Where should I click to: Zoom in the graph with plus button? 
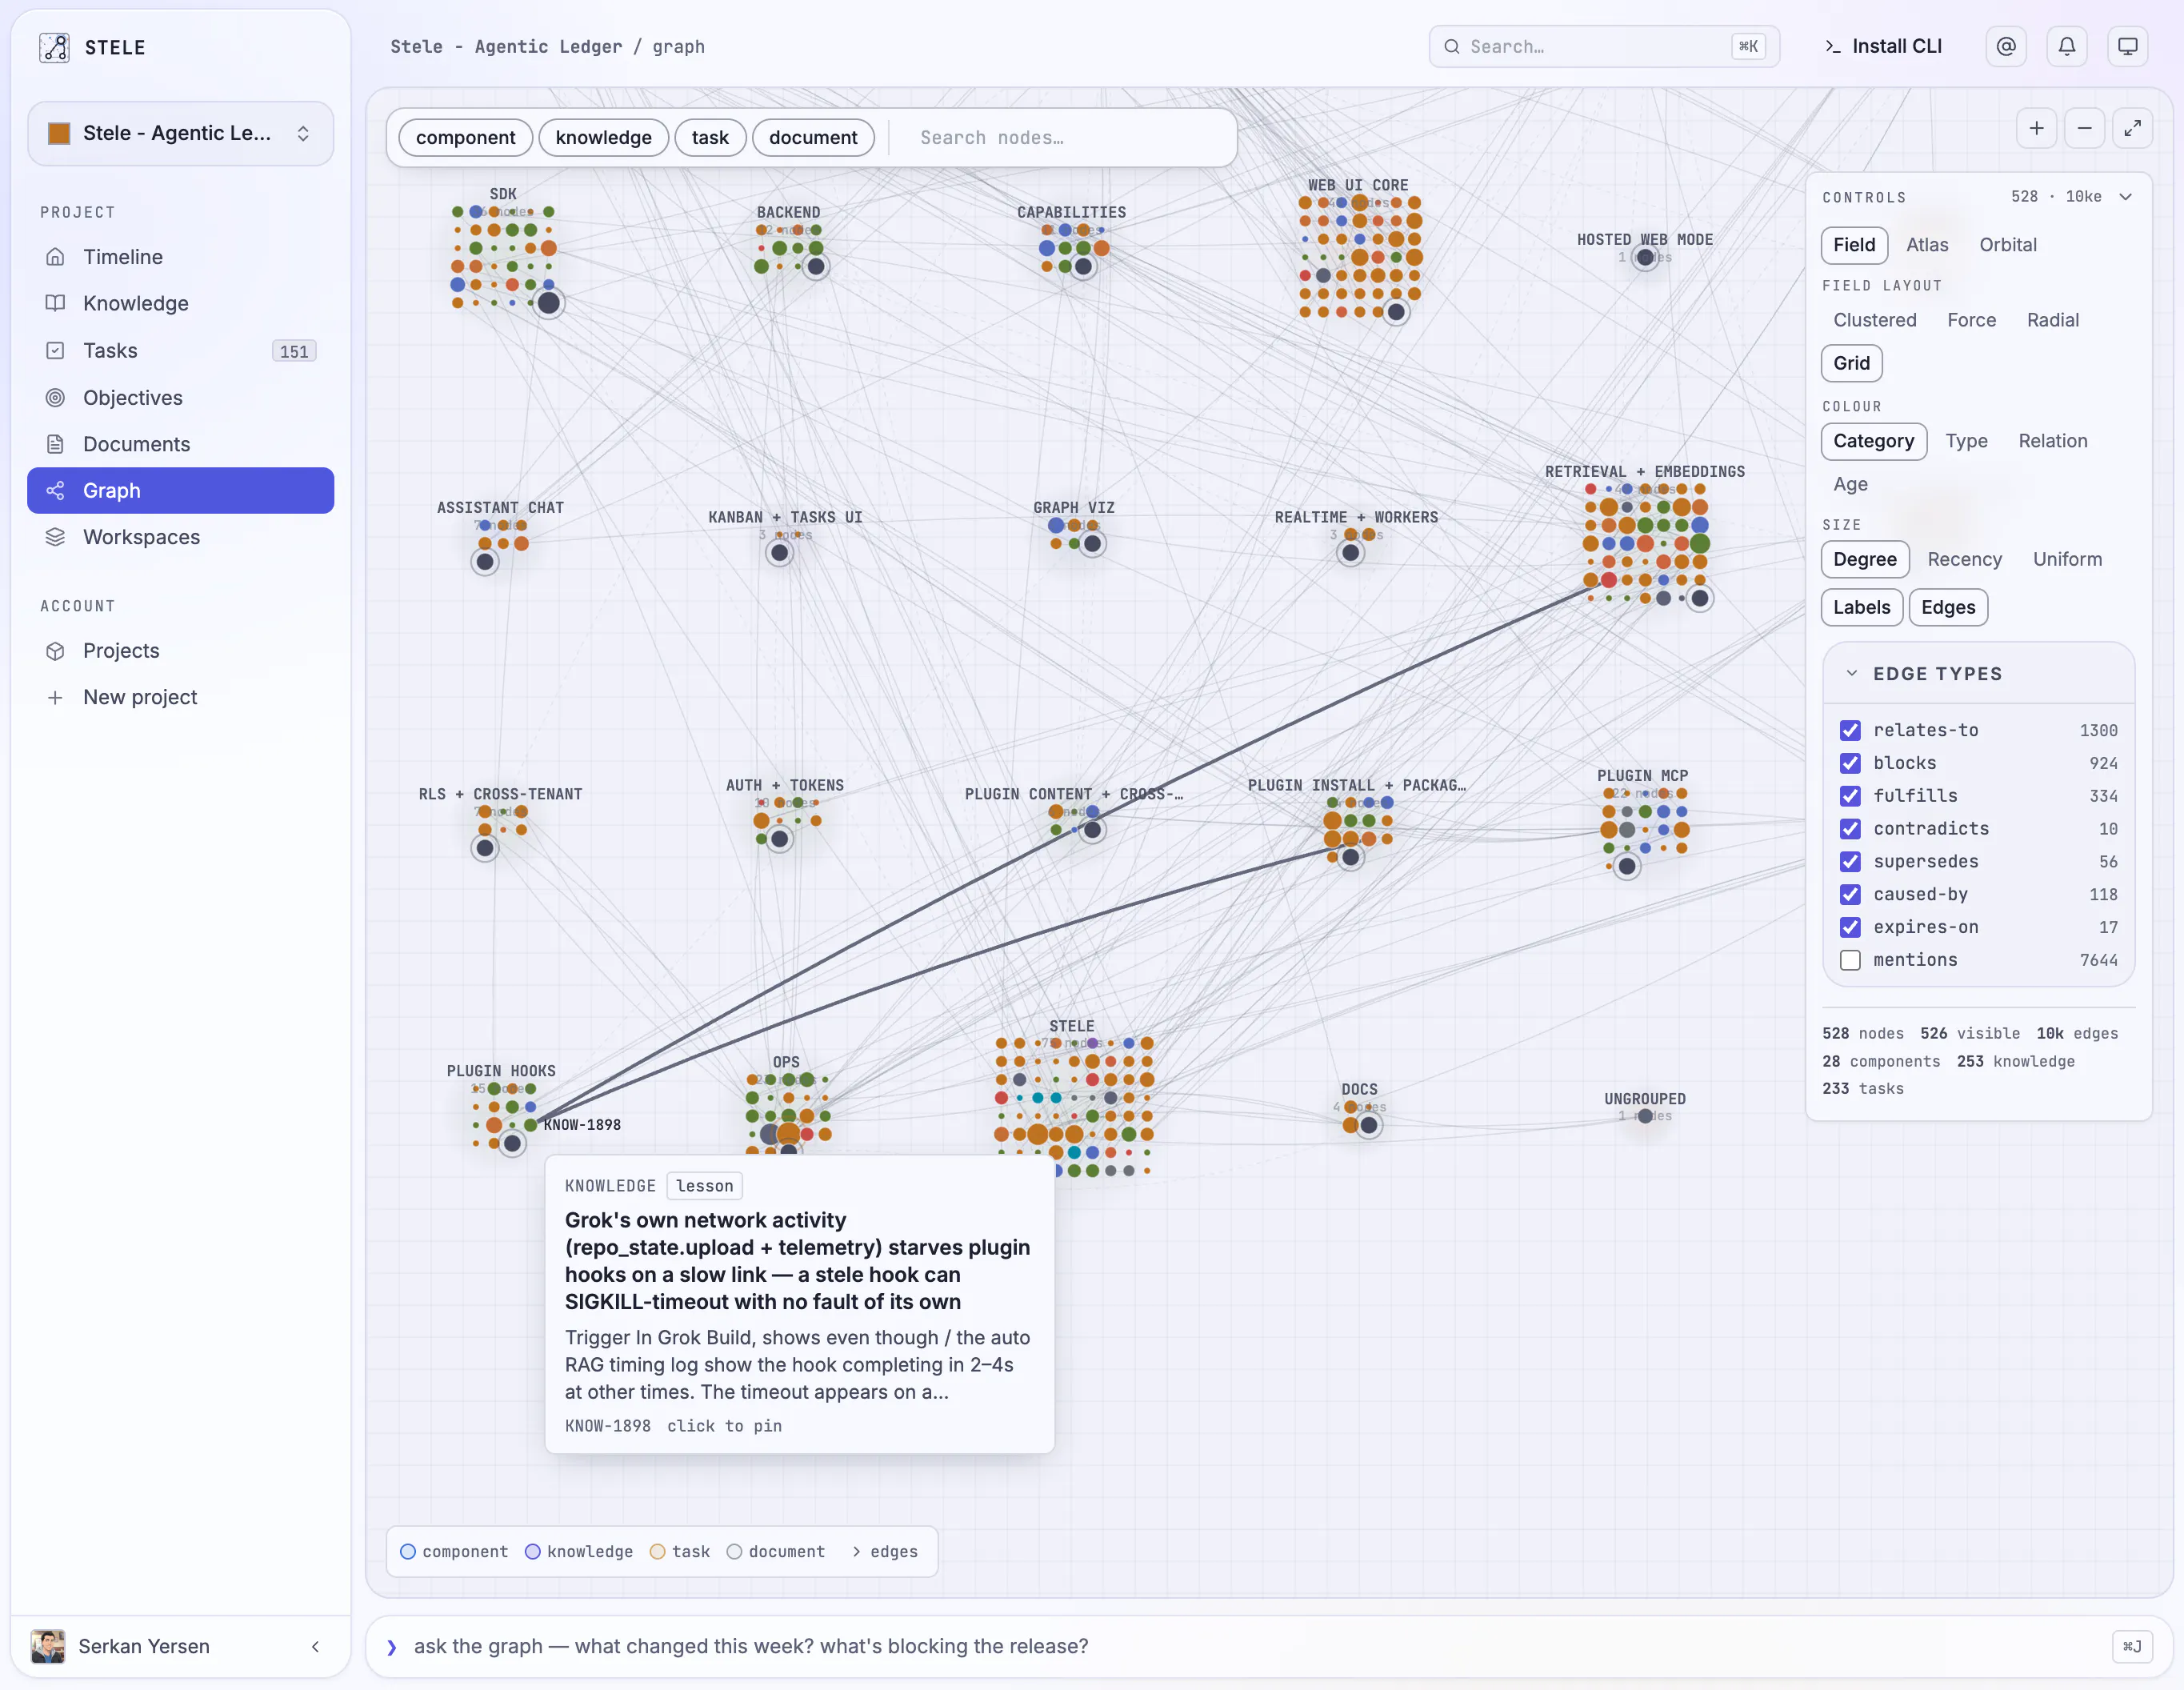[x=2036, y=128]
